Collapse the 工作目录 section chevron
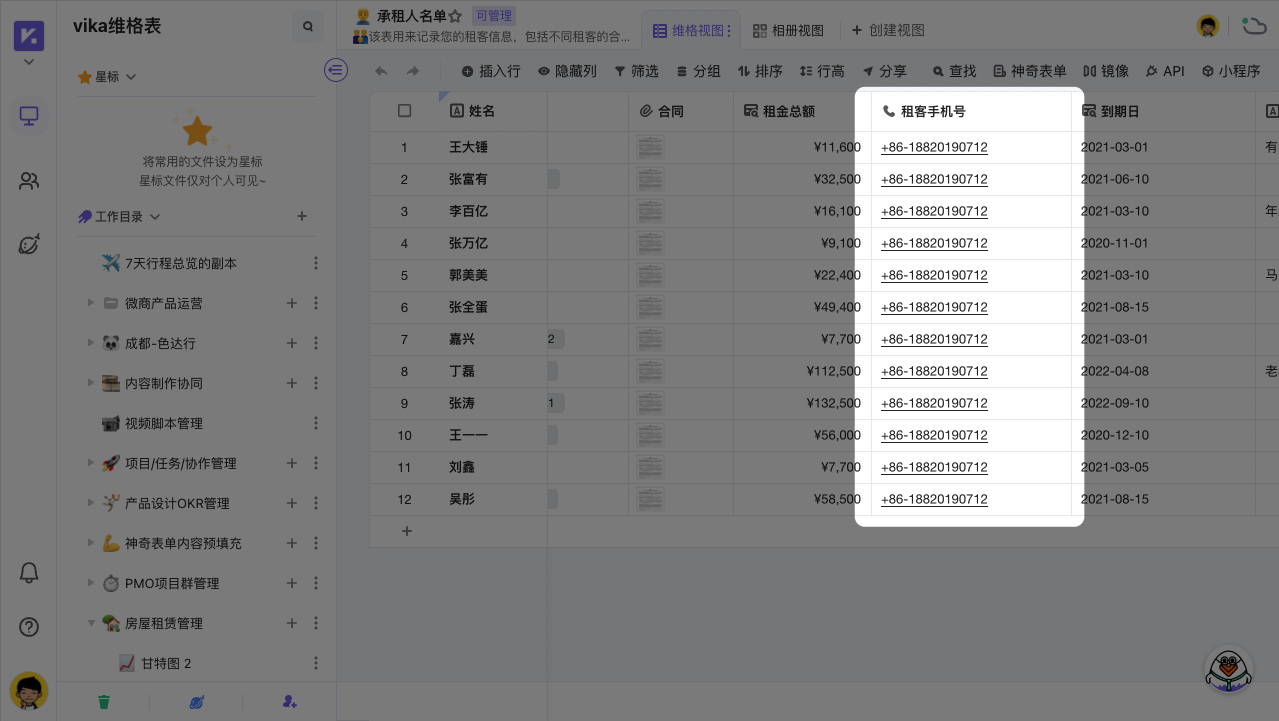 click(x=154, y=216)
